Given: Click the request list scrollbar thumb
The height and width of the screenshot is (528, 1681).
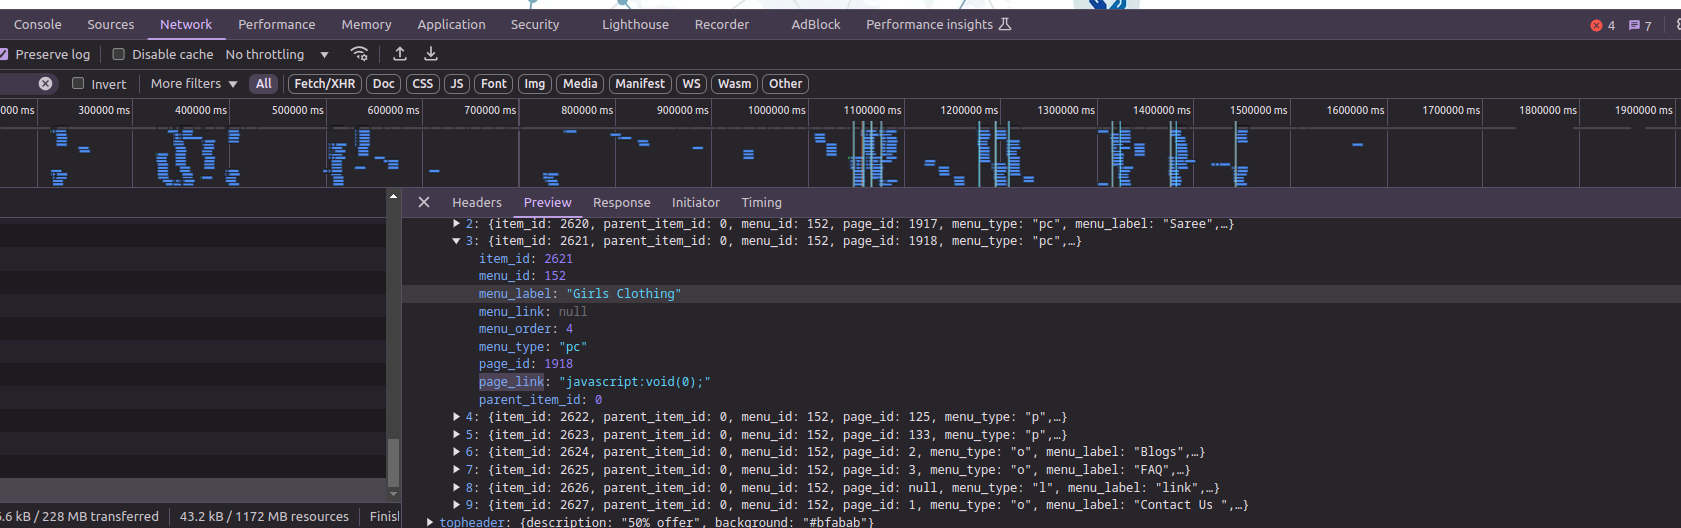Looking at the screenshot, I should coord(393,461).
